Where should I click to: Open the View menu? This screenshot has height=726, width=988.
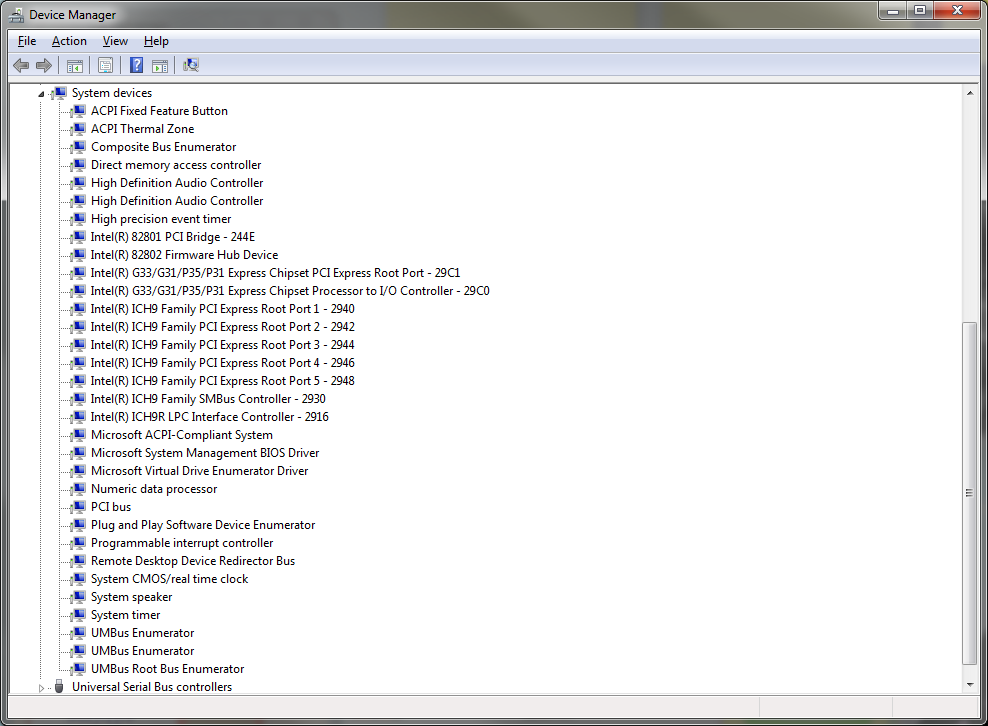[115, 41]
